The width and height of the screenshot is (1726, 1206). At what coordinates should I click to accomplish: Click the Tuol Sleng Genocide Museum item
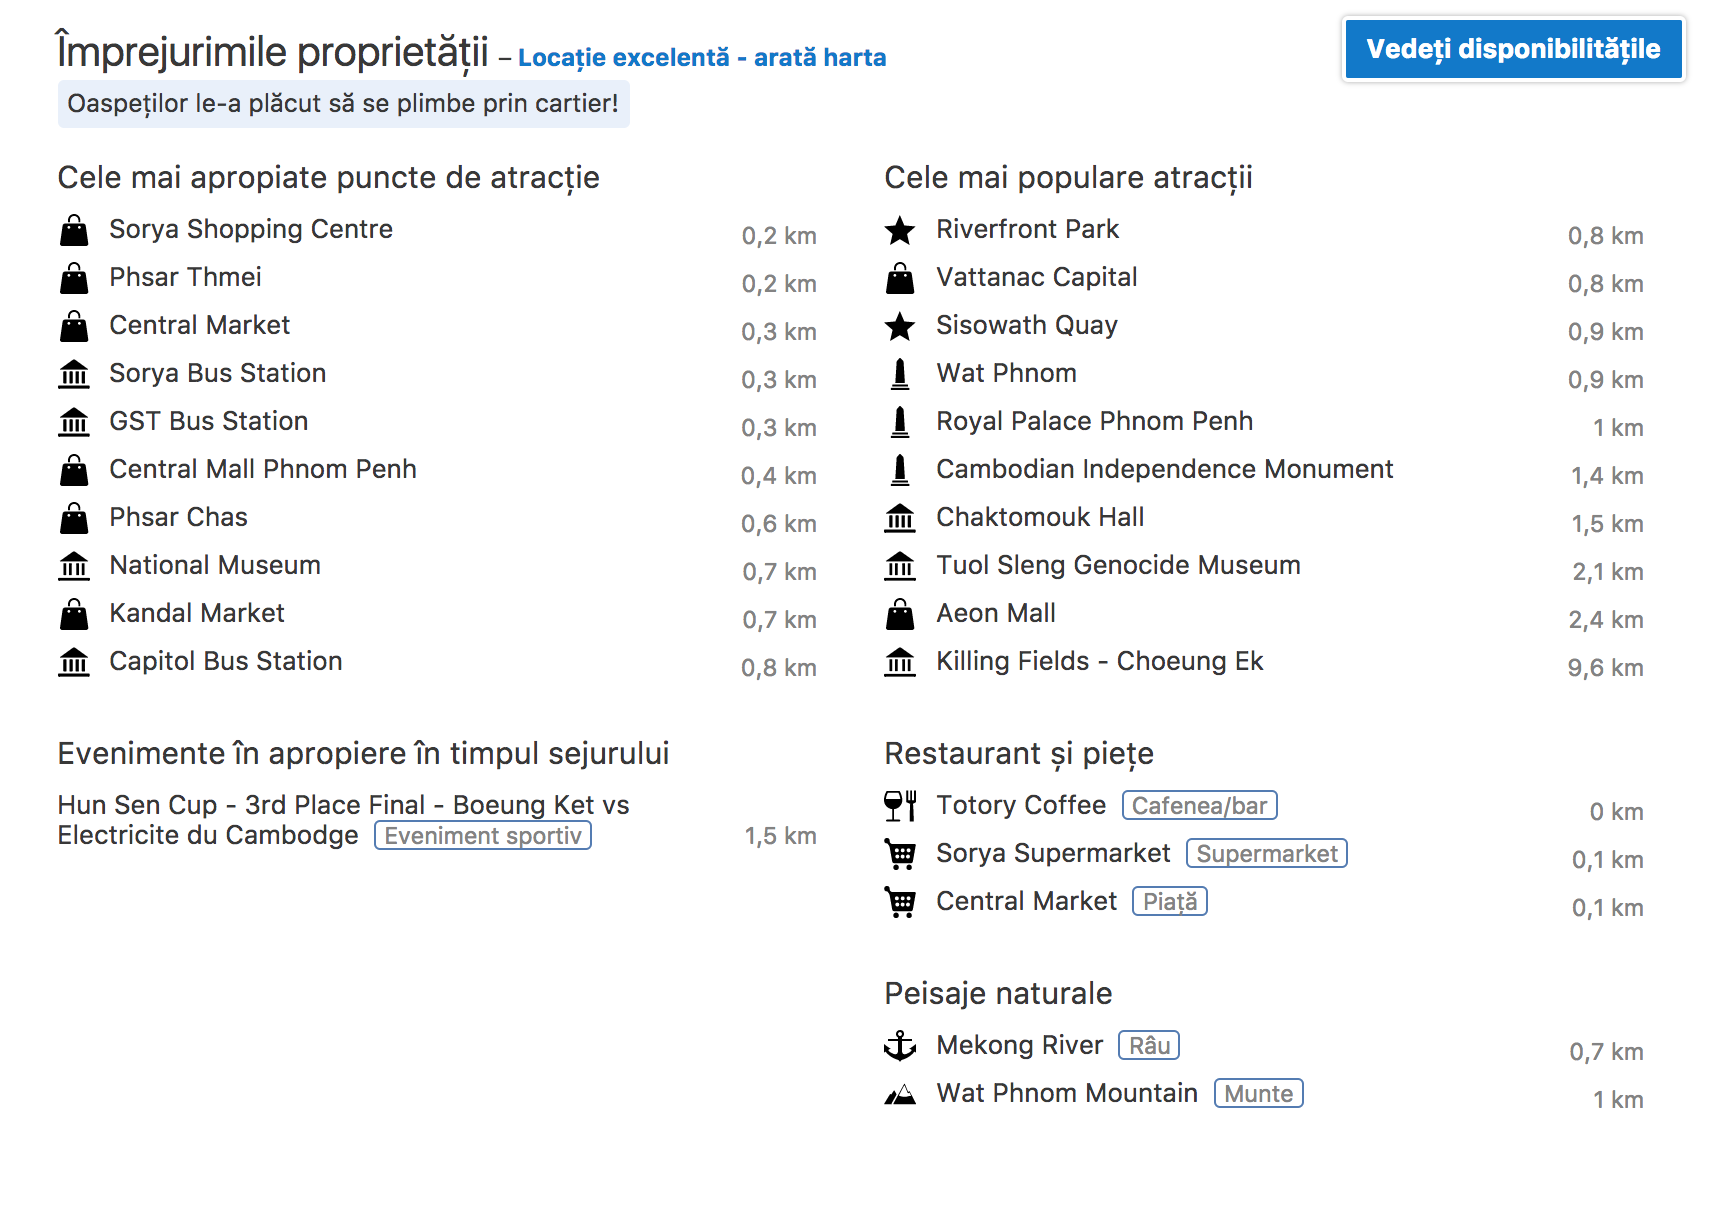1118,566
